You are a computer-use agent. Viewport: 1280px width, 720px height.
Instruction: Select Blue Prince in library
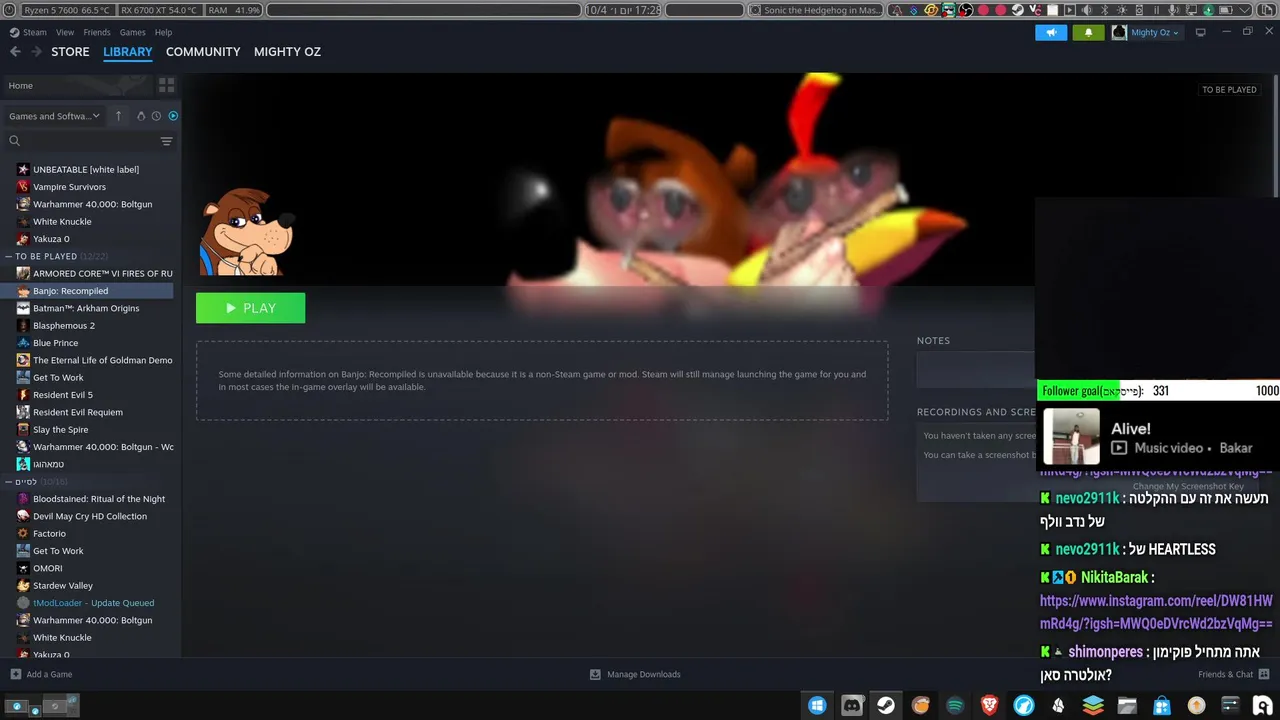click(x=55, y=343)
